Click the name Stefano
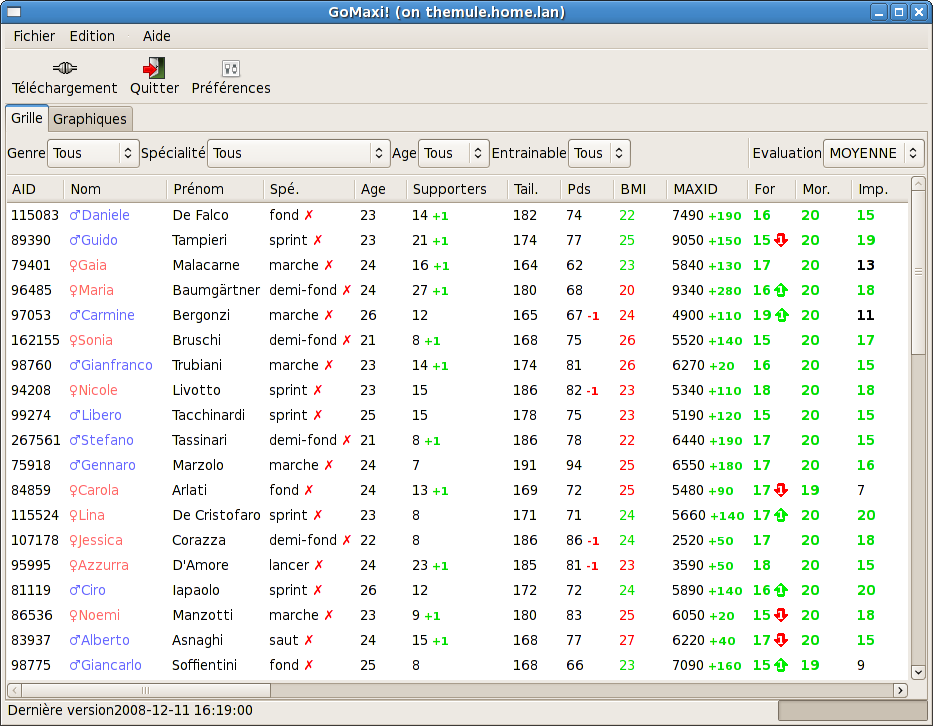The height and width of the screenshot is (726, 933). pos(107,440)
